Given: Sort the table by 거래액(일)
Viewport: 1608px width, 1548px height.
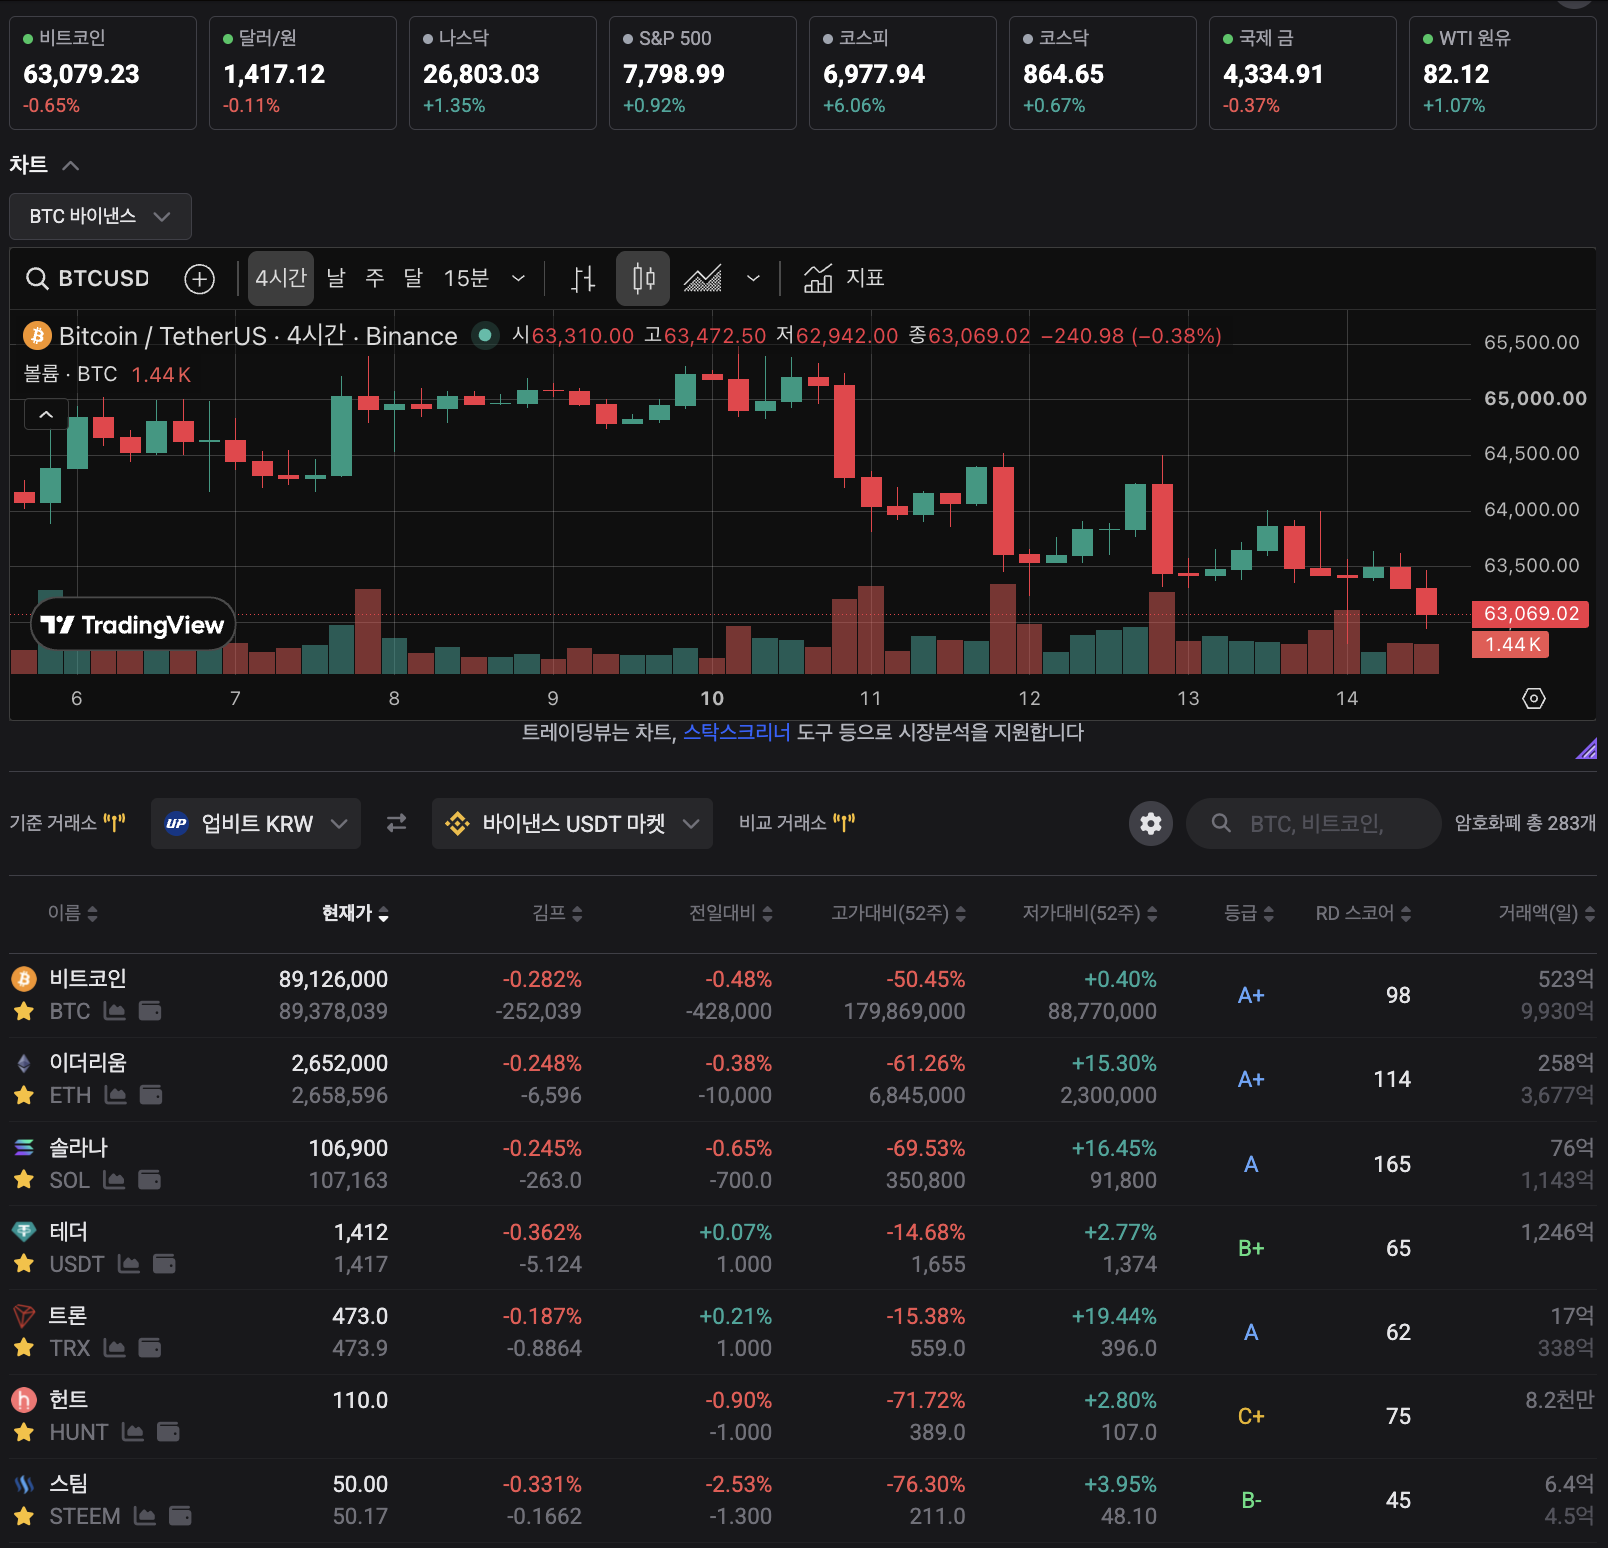Looking at the screenshot, I should pos(1547,913).
